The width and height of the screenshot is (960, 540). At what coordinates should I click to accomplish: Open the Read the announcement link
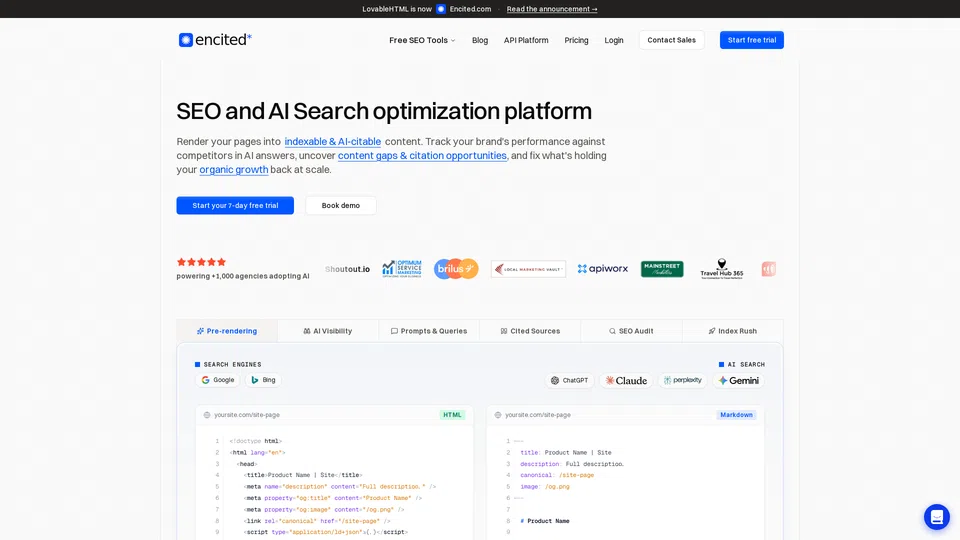tap(552, 9)
